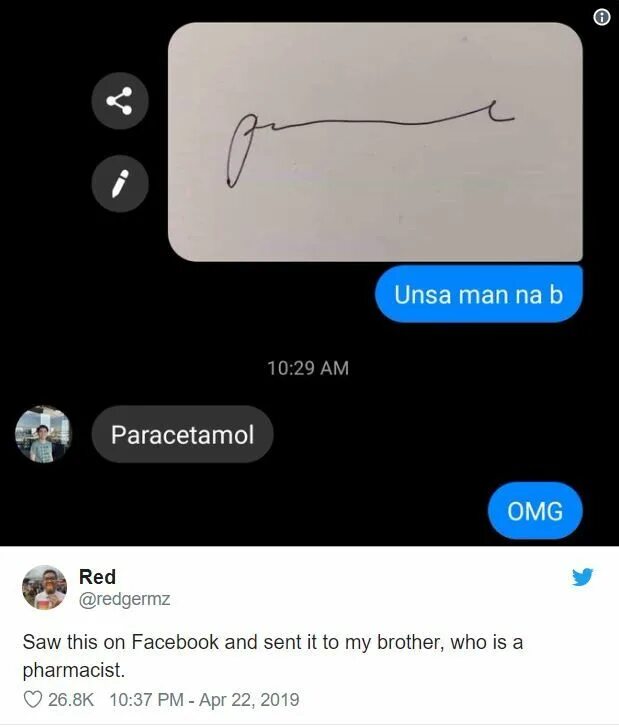Viewport: 619px width, 728px height.
Task: Select the 'OMG' message bubble
Action: [535, 511]
